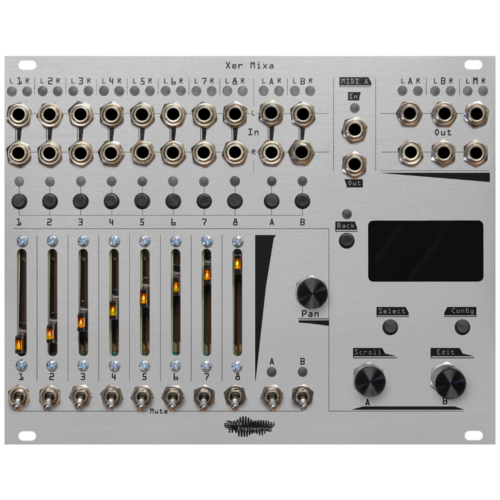Click the Scroll knob A
Viewport: 500px width, 500px height.
370,380
